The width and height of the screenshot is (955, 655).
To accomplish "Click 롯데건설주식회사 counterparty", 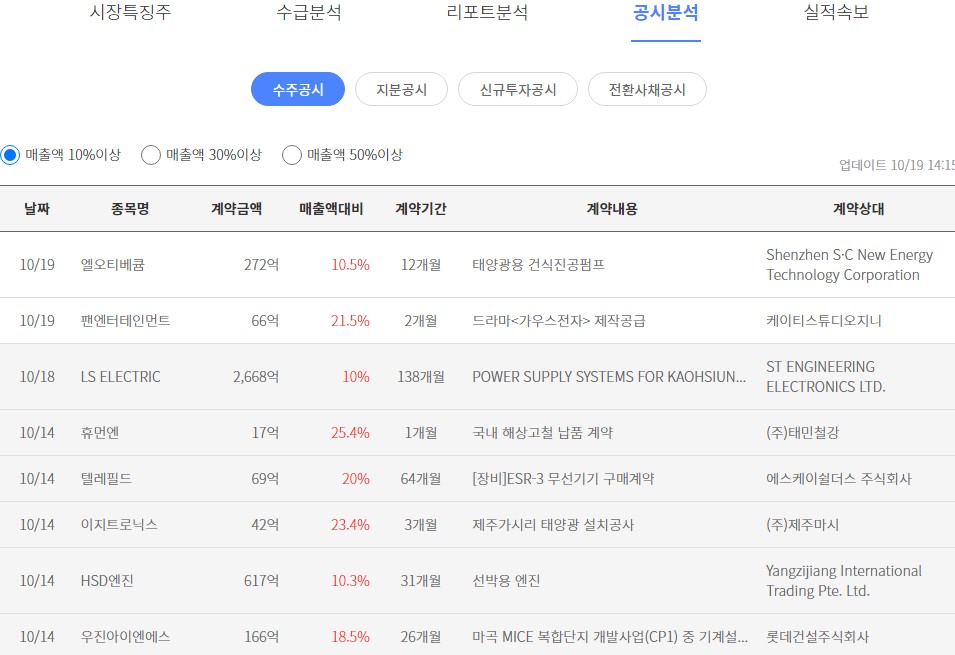I will [x=817, y=637].
